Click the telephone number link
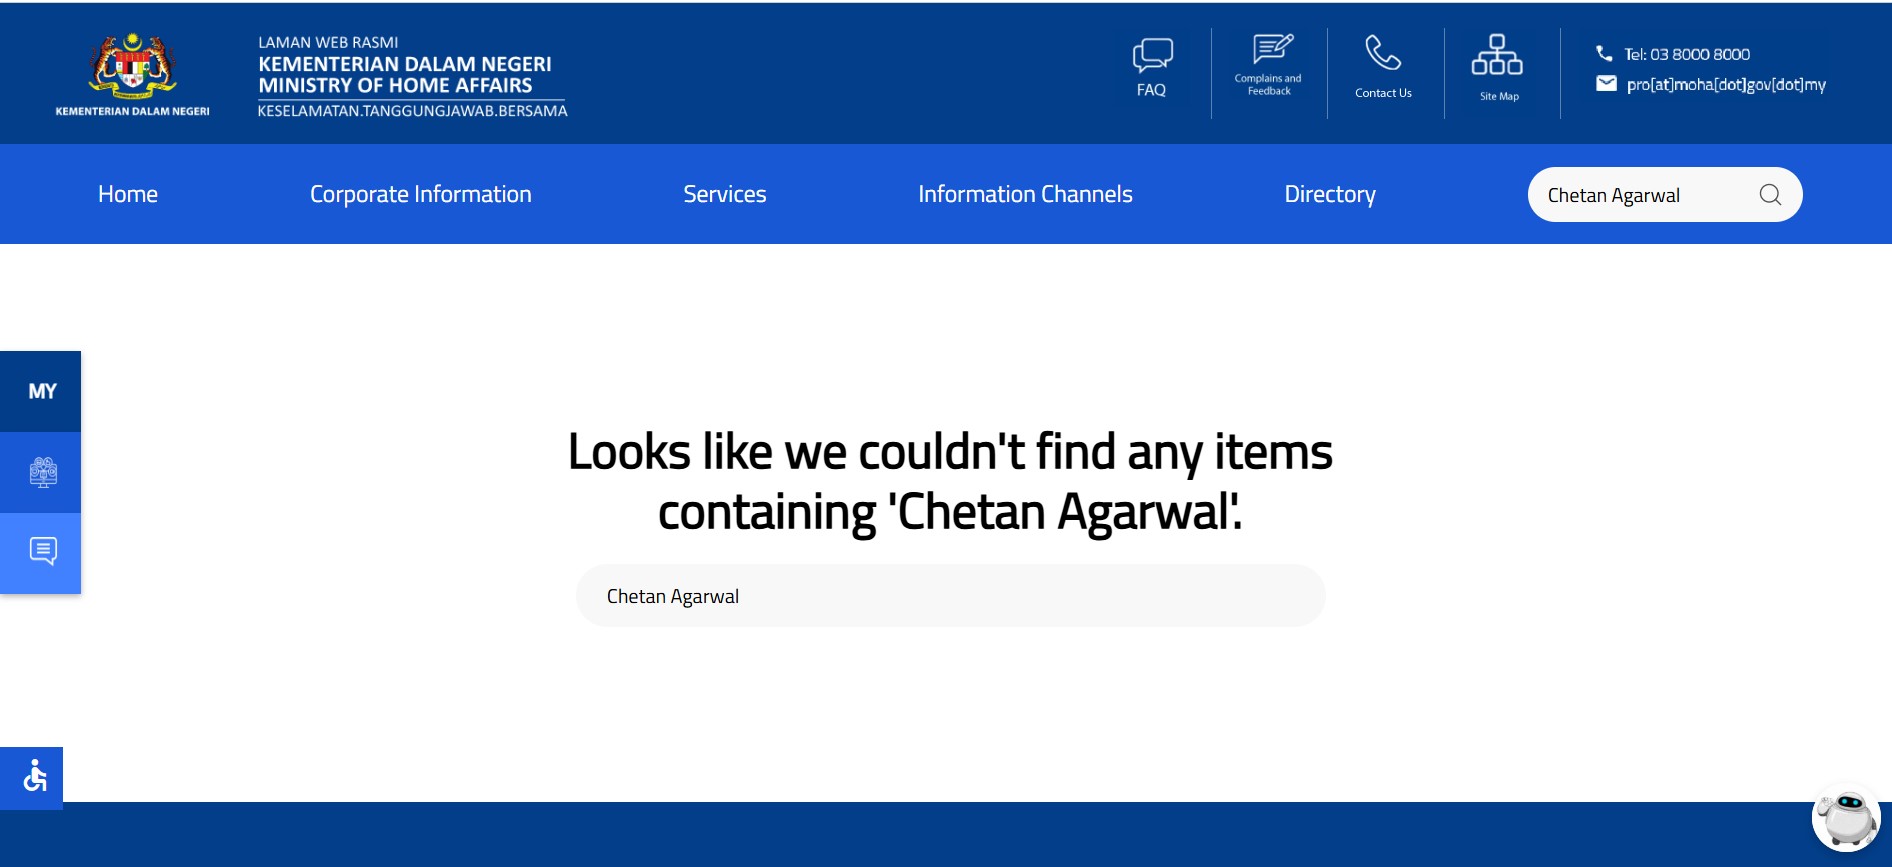Image resolution: width=1892 pixels, height=867 pixels. point(1686,54)
